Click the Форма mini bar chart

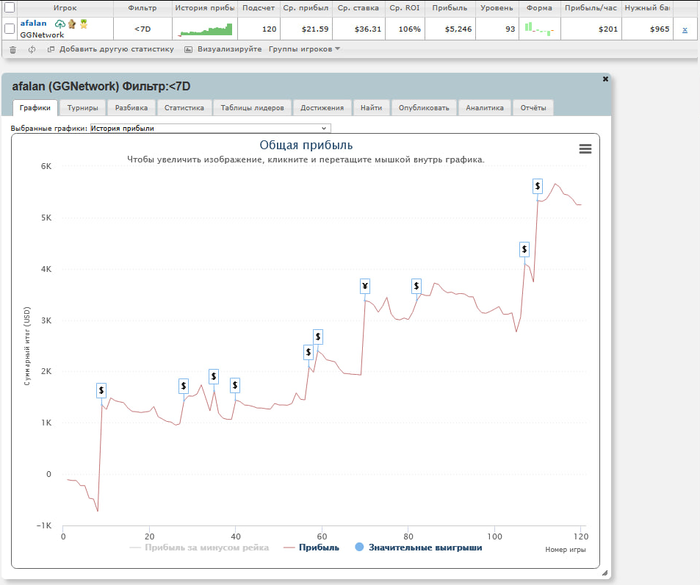point(539,29)
